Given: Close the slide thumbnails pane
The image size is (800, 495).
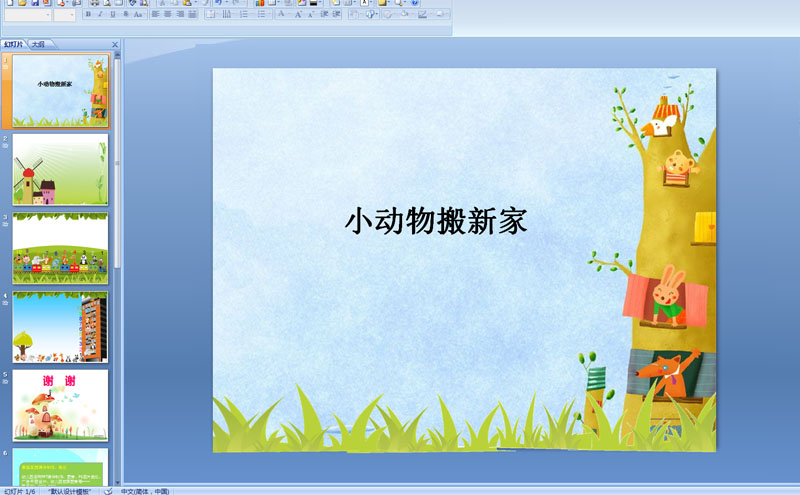Looking at the screenshot, I should click(115, 45).
